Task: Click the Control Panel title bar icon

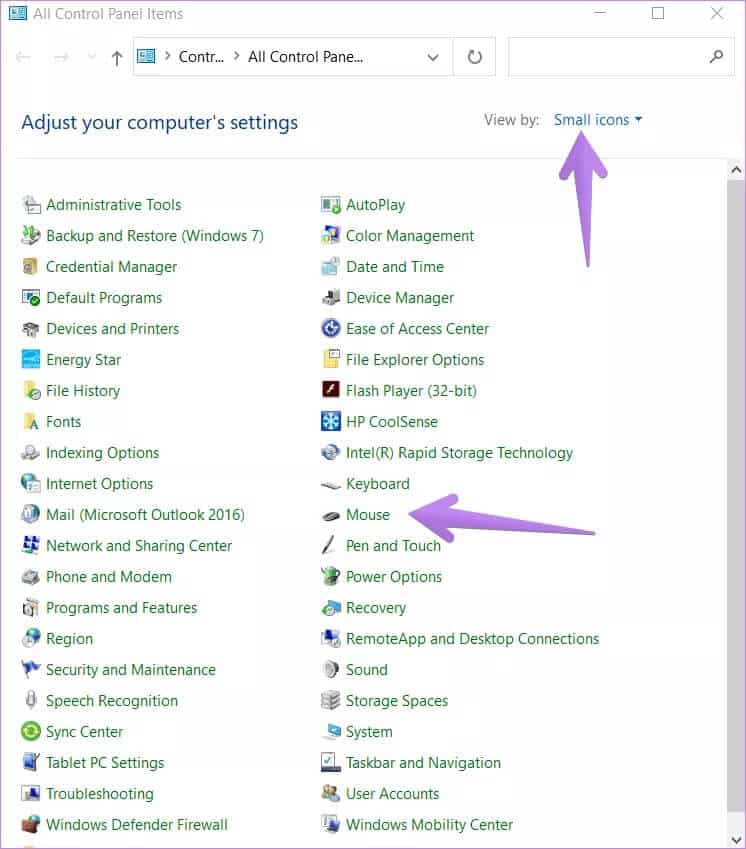Action: (18, 13)
